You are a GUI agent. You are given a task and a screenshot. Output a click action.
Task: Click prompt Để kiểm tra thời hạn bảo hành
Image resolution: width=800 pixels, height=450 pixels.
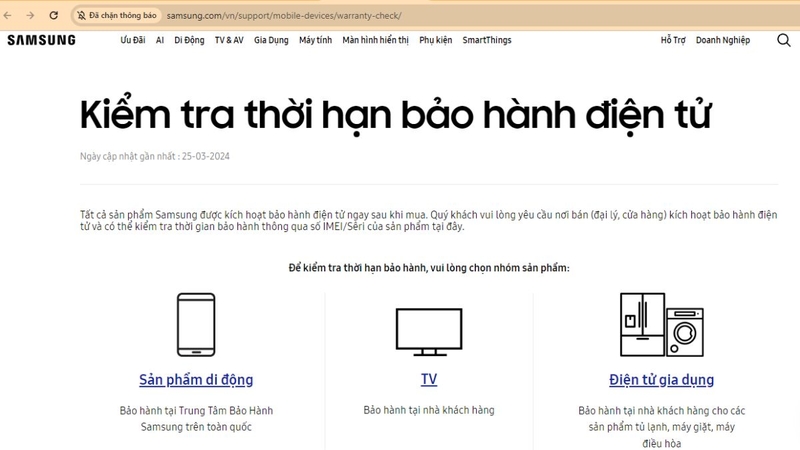[x=429, y=267]
